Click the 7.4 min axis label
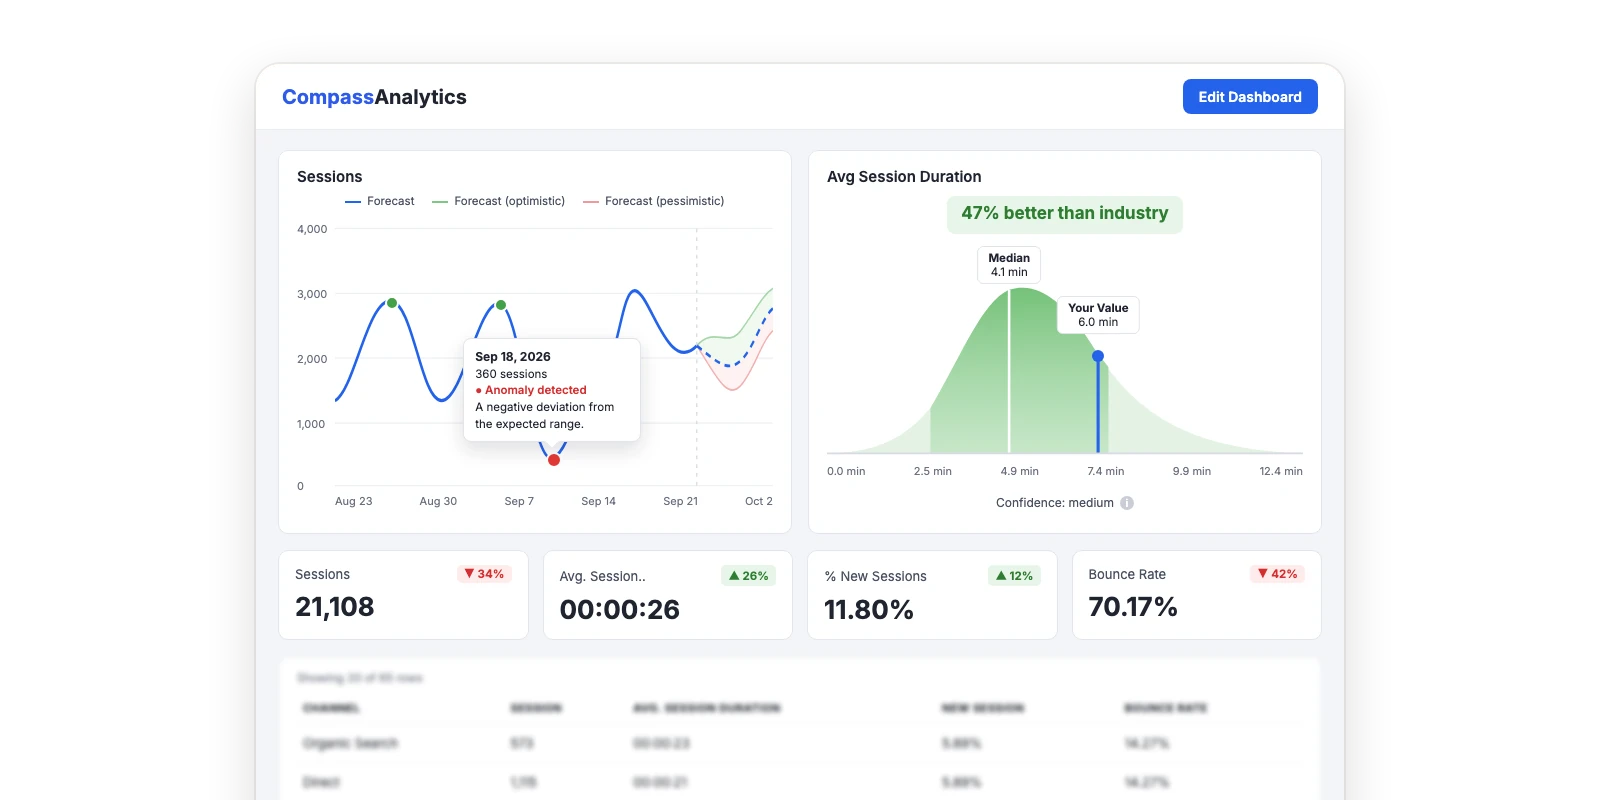The width and height of the screenshot is (1600, 800). coord(1106,471)
